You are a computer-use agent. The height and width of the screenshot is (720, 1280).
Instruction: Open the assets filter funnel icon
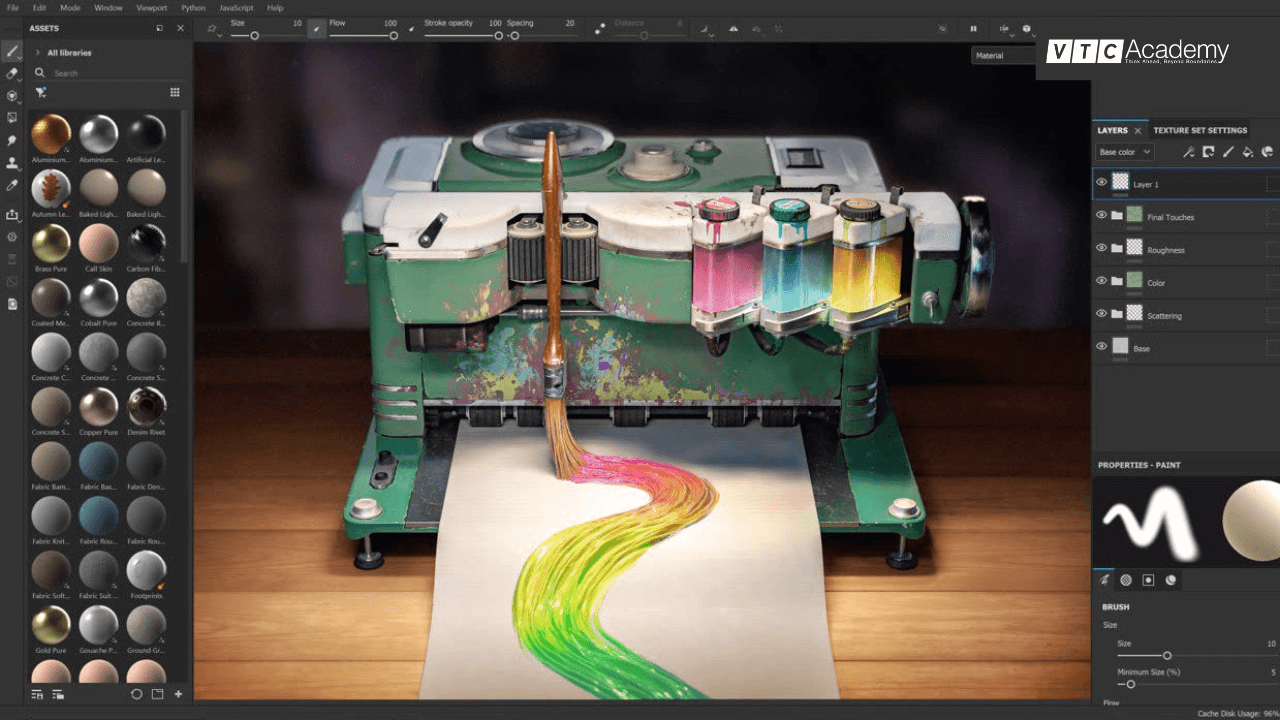(x=40, y=92)
